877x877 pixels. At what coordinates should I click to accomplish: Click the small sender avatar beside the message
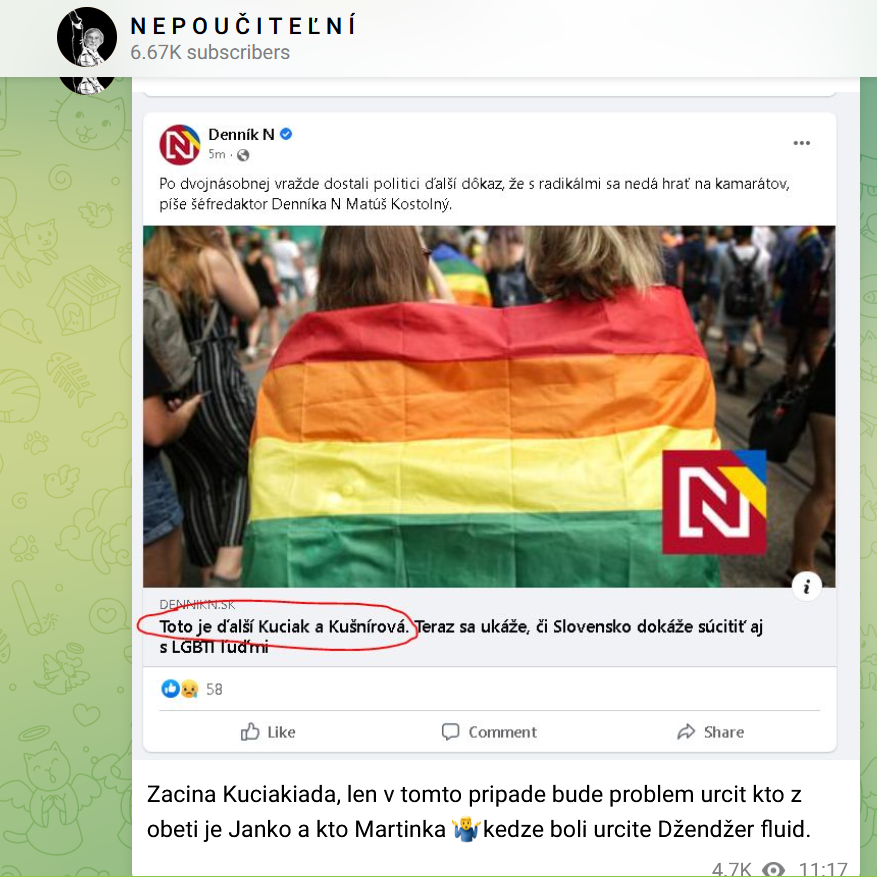coord(87,85)
